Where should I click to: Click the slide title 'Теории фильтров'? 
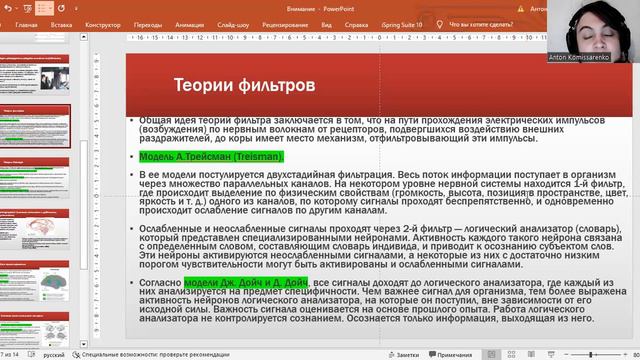[x=244, y=85]
